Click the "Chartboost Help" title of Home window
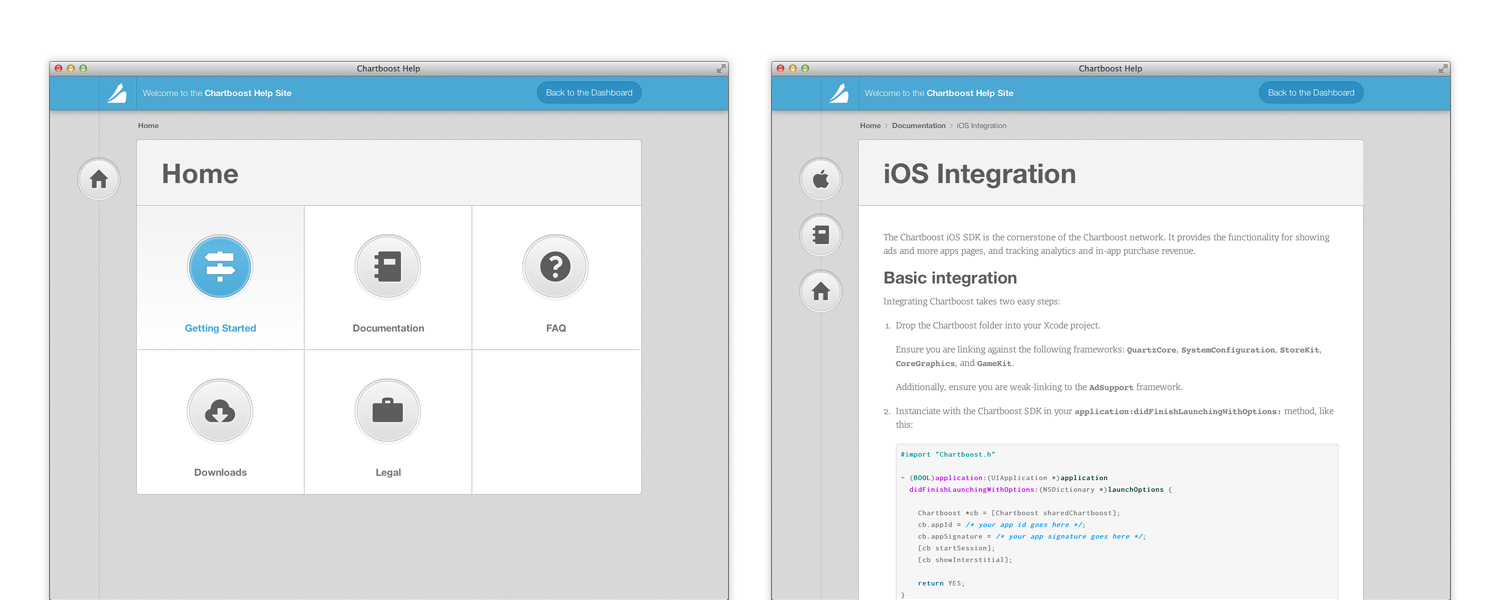Image resolution: width=1500 pixels, height=600 pixels. coord(388,69)
